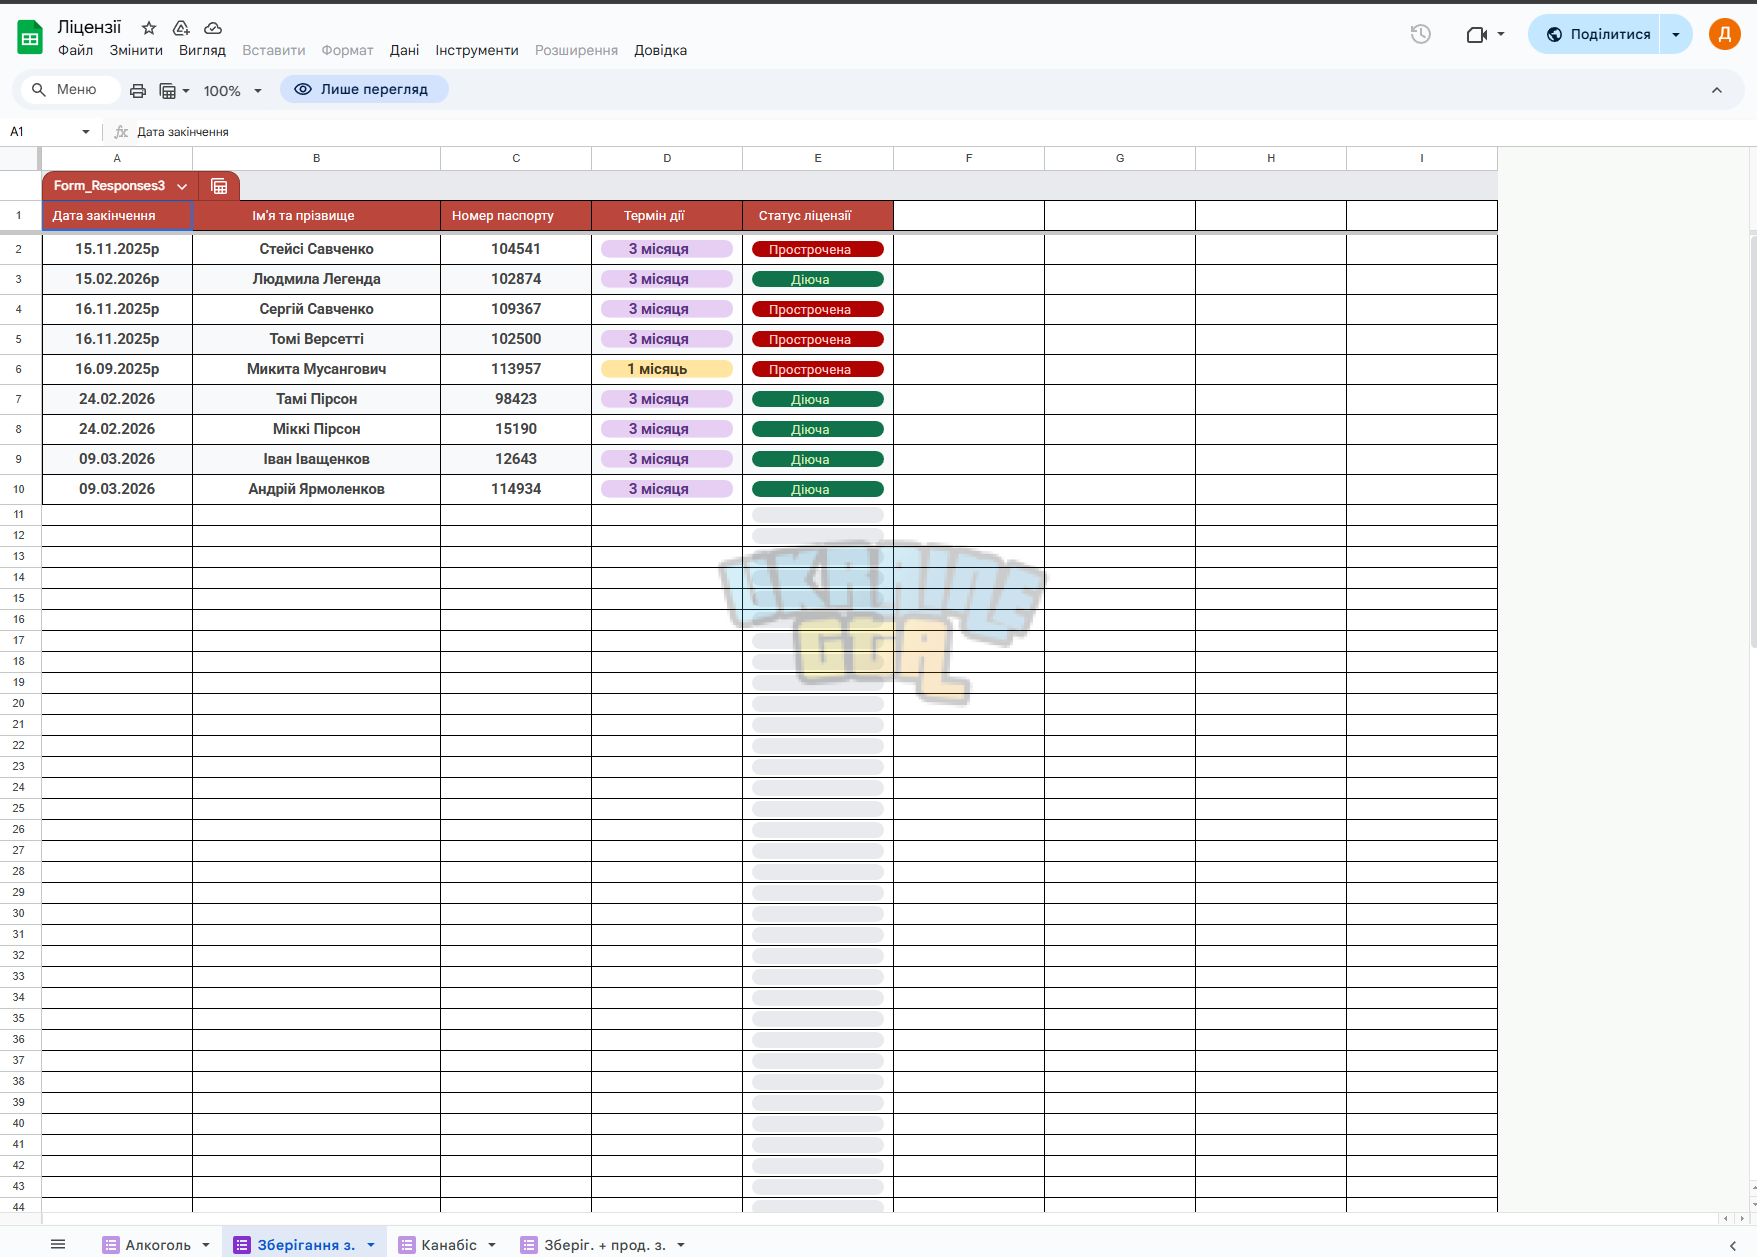The image size is (1757, 1257).
Task: Click the Термін дії header cell
Action: pos(666,215)
